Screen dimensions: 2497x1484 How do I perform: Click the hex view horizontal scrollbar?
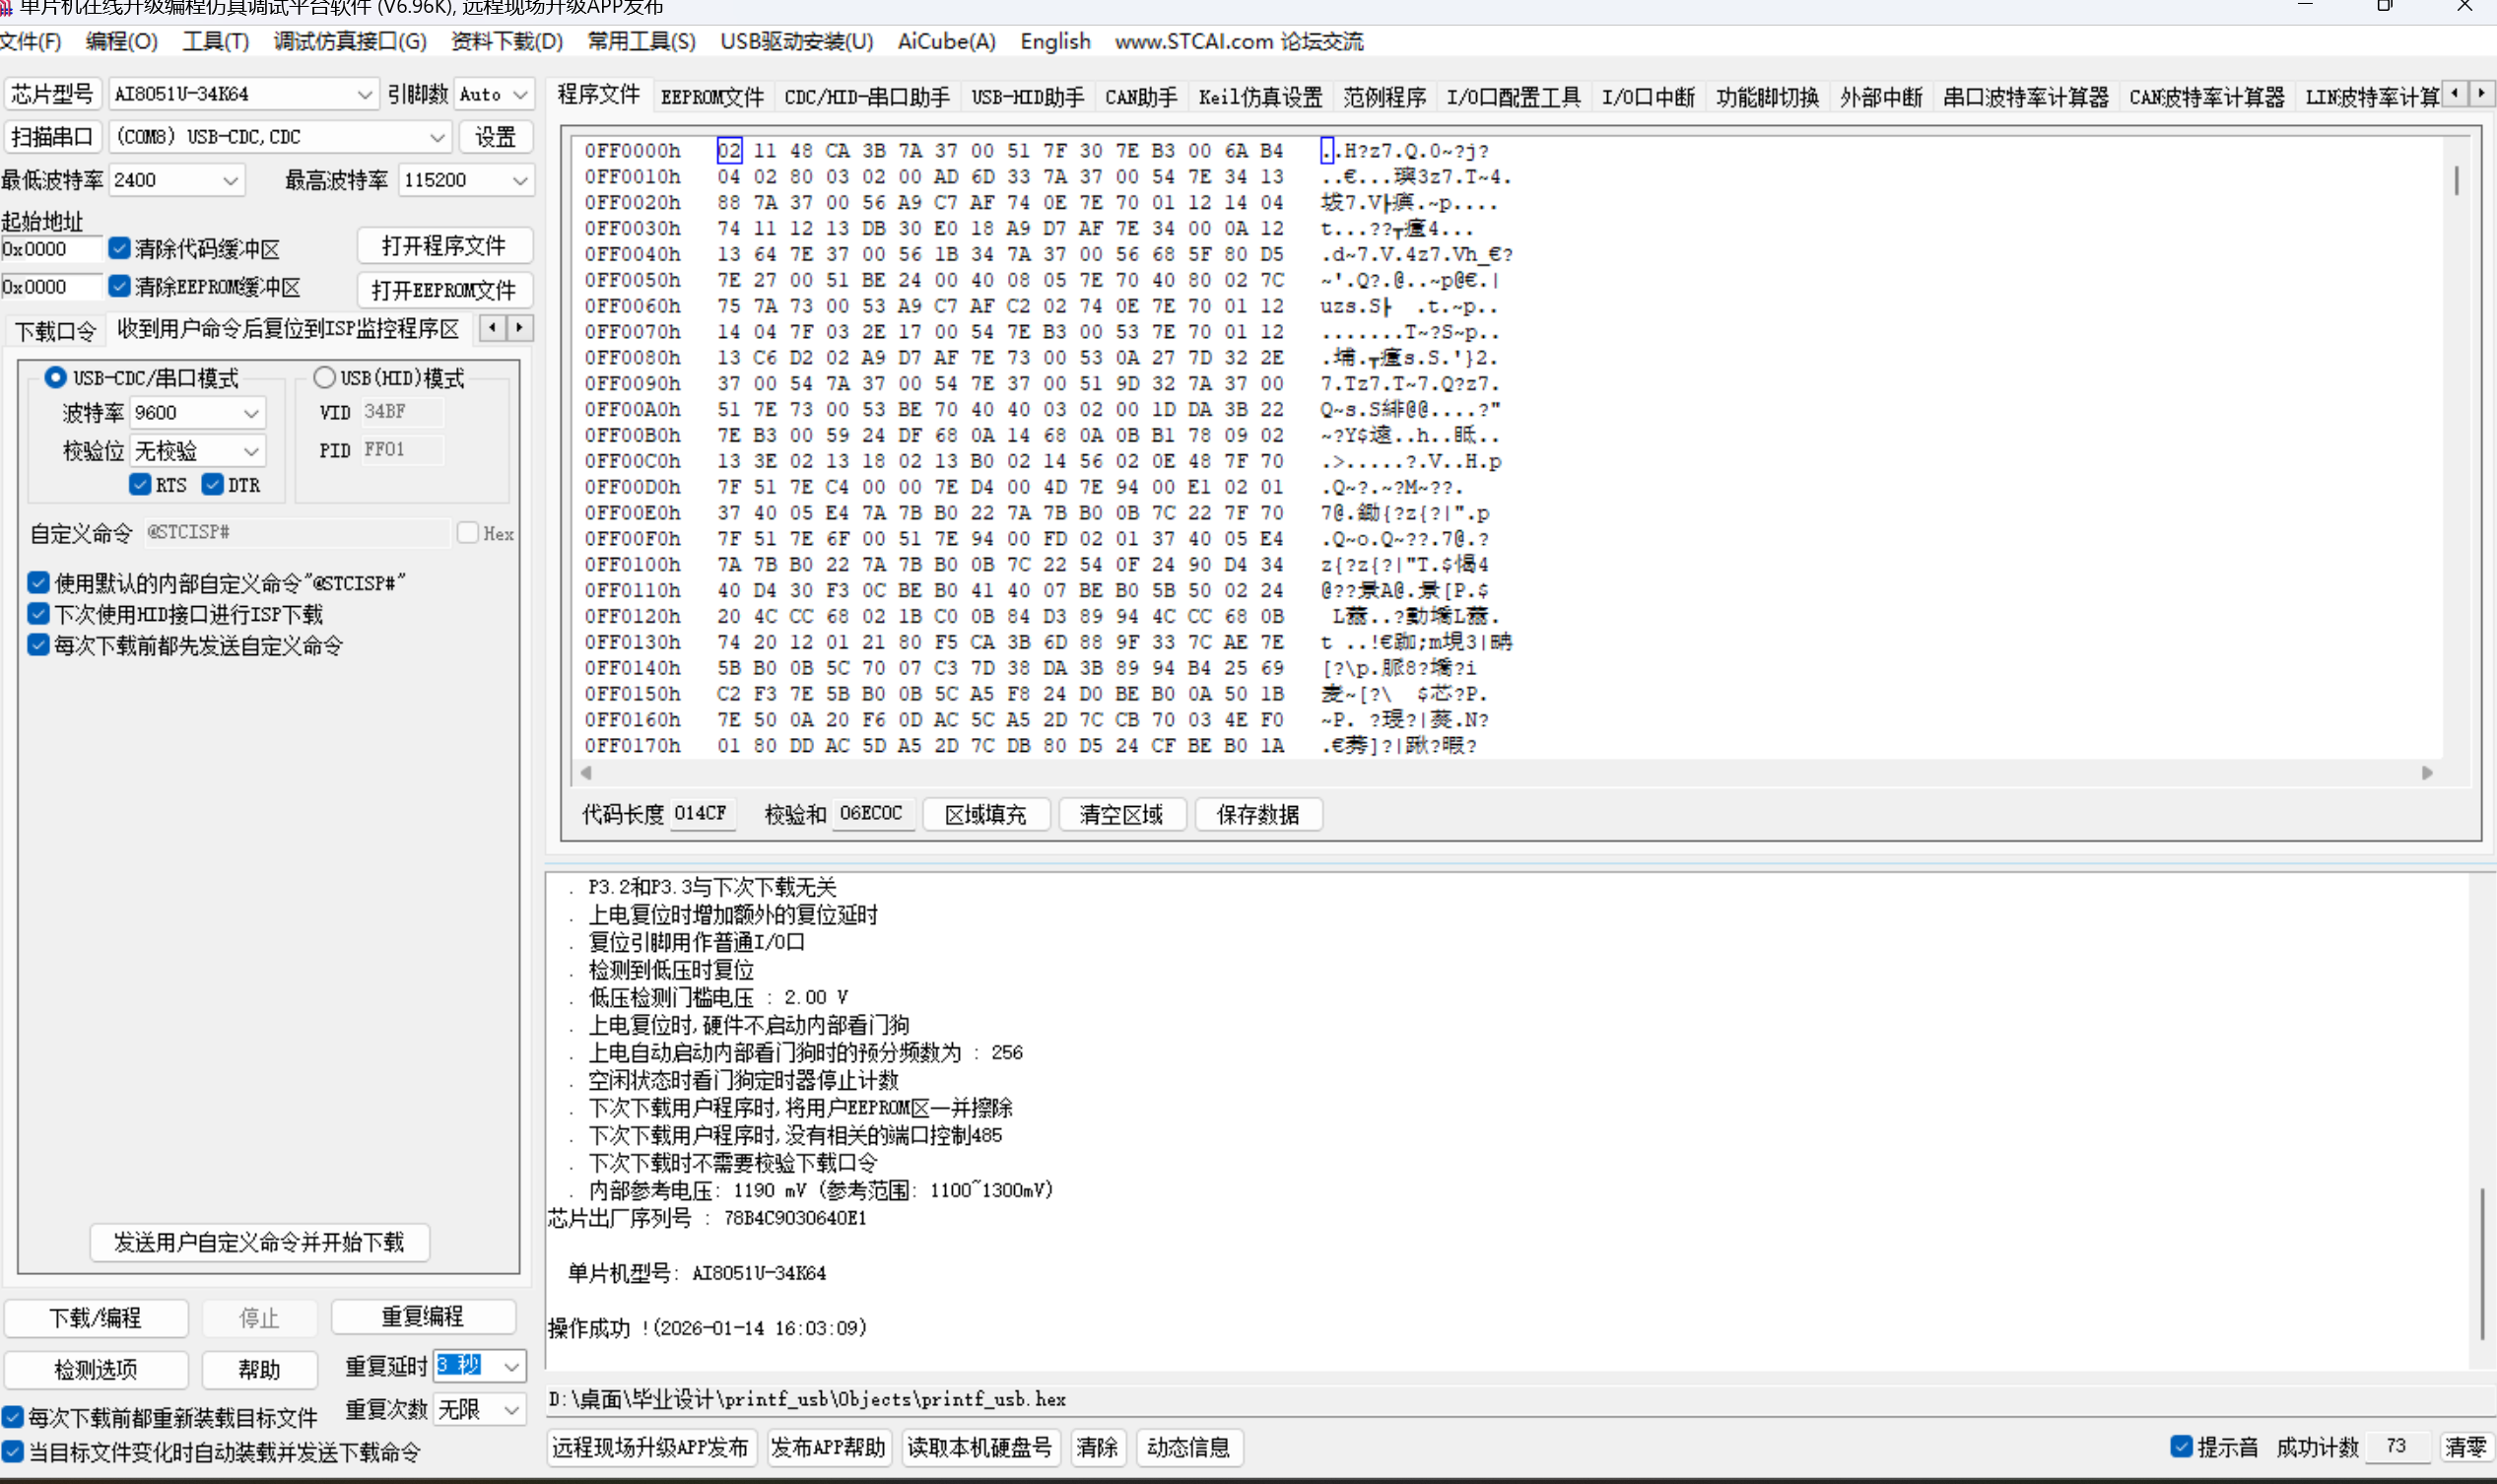(x=1500, y=772)
